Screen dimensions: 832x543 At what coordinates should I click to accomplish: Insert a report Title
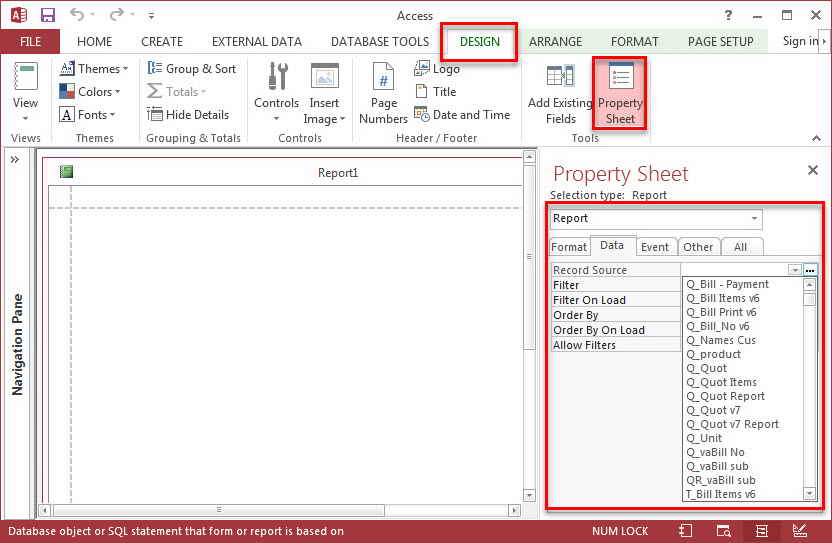coord(435,91)
